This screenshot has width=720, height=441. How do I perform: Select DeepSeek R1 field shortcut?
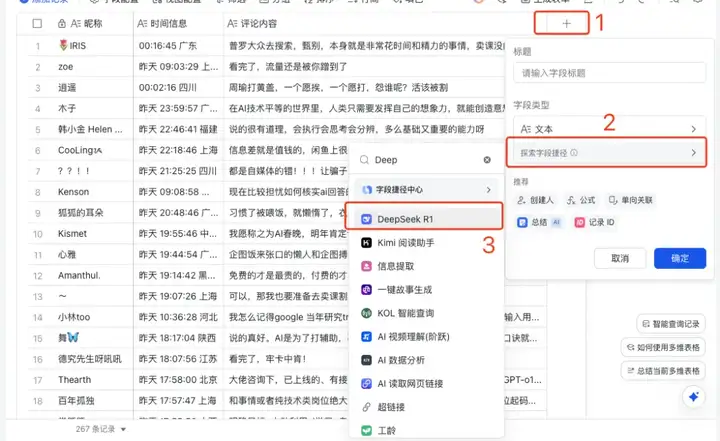(424, 219)
